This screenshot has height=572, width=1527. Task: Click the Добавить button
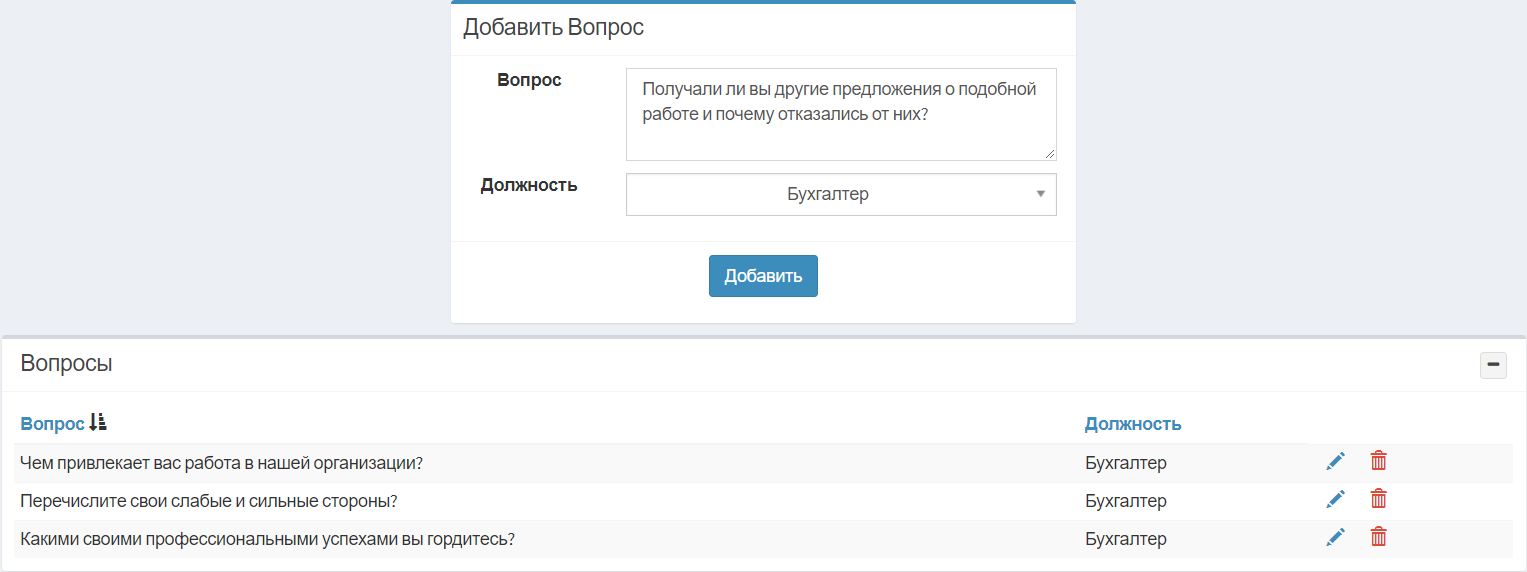click(x=763, y=276)
